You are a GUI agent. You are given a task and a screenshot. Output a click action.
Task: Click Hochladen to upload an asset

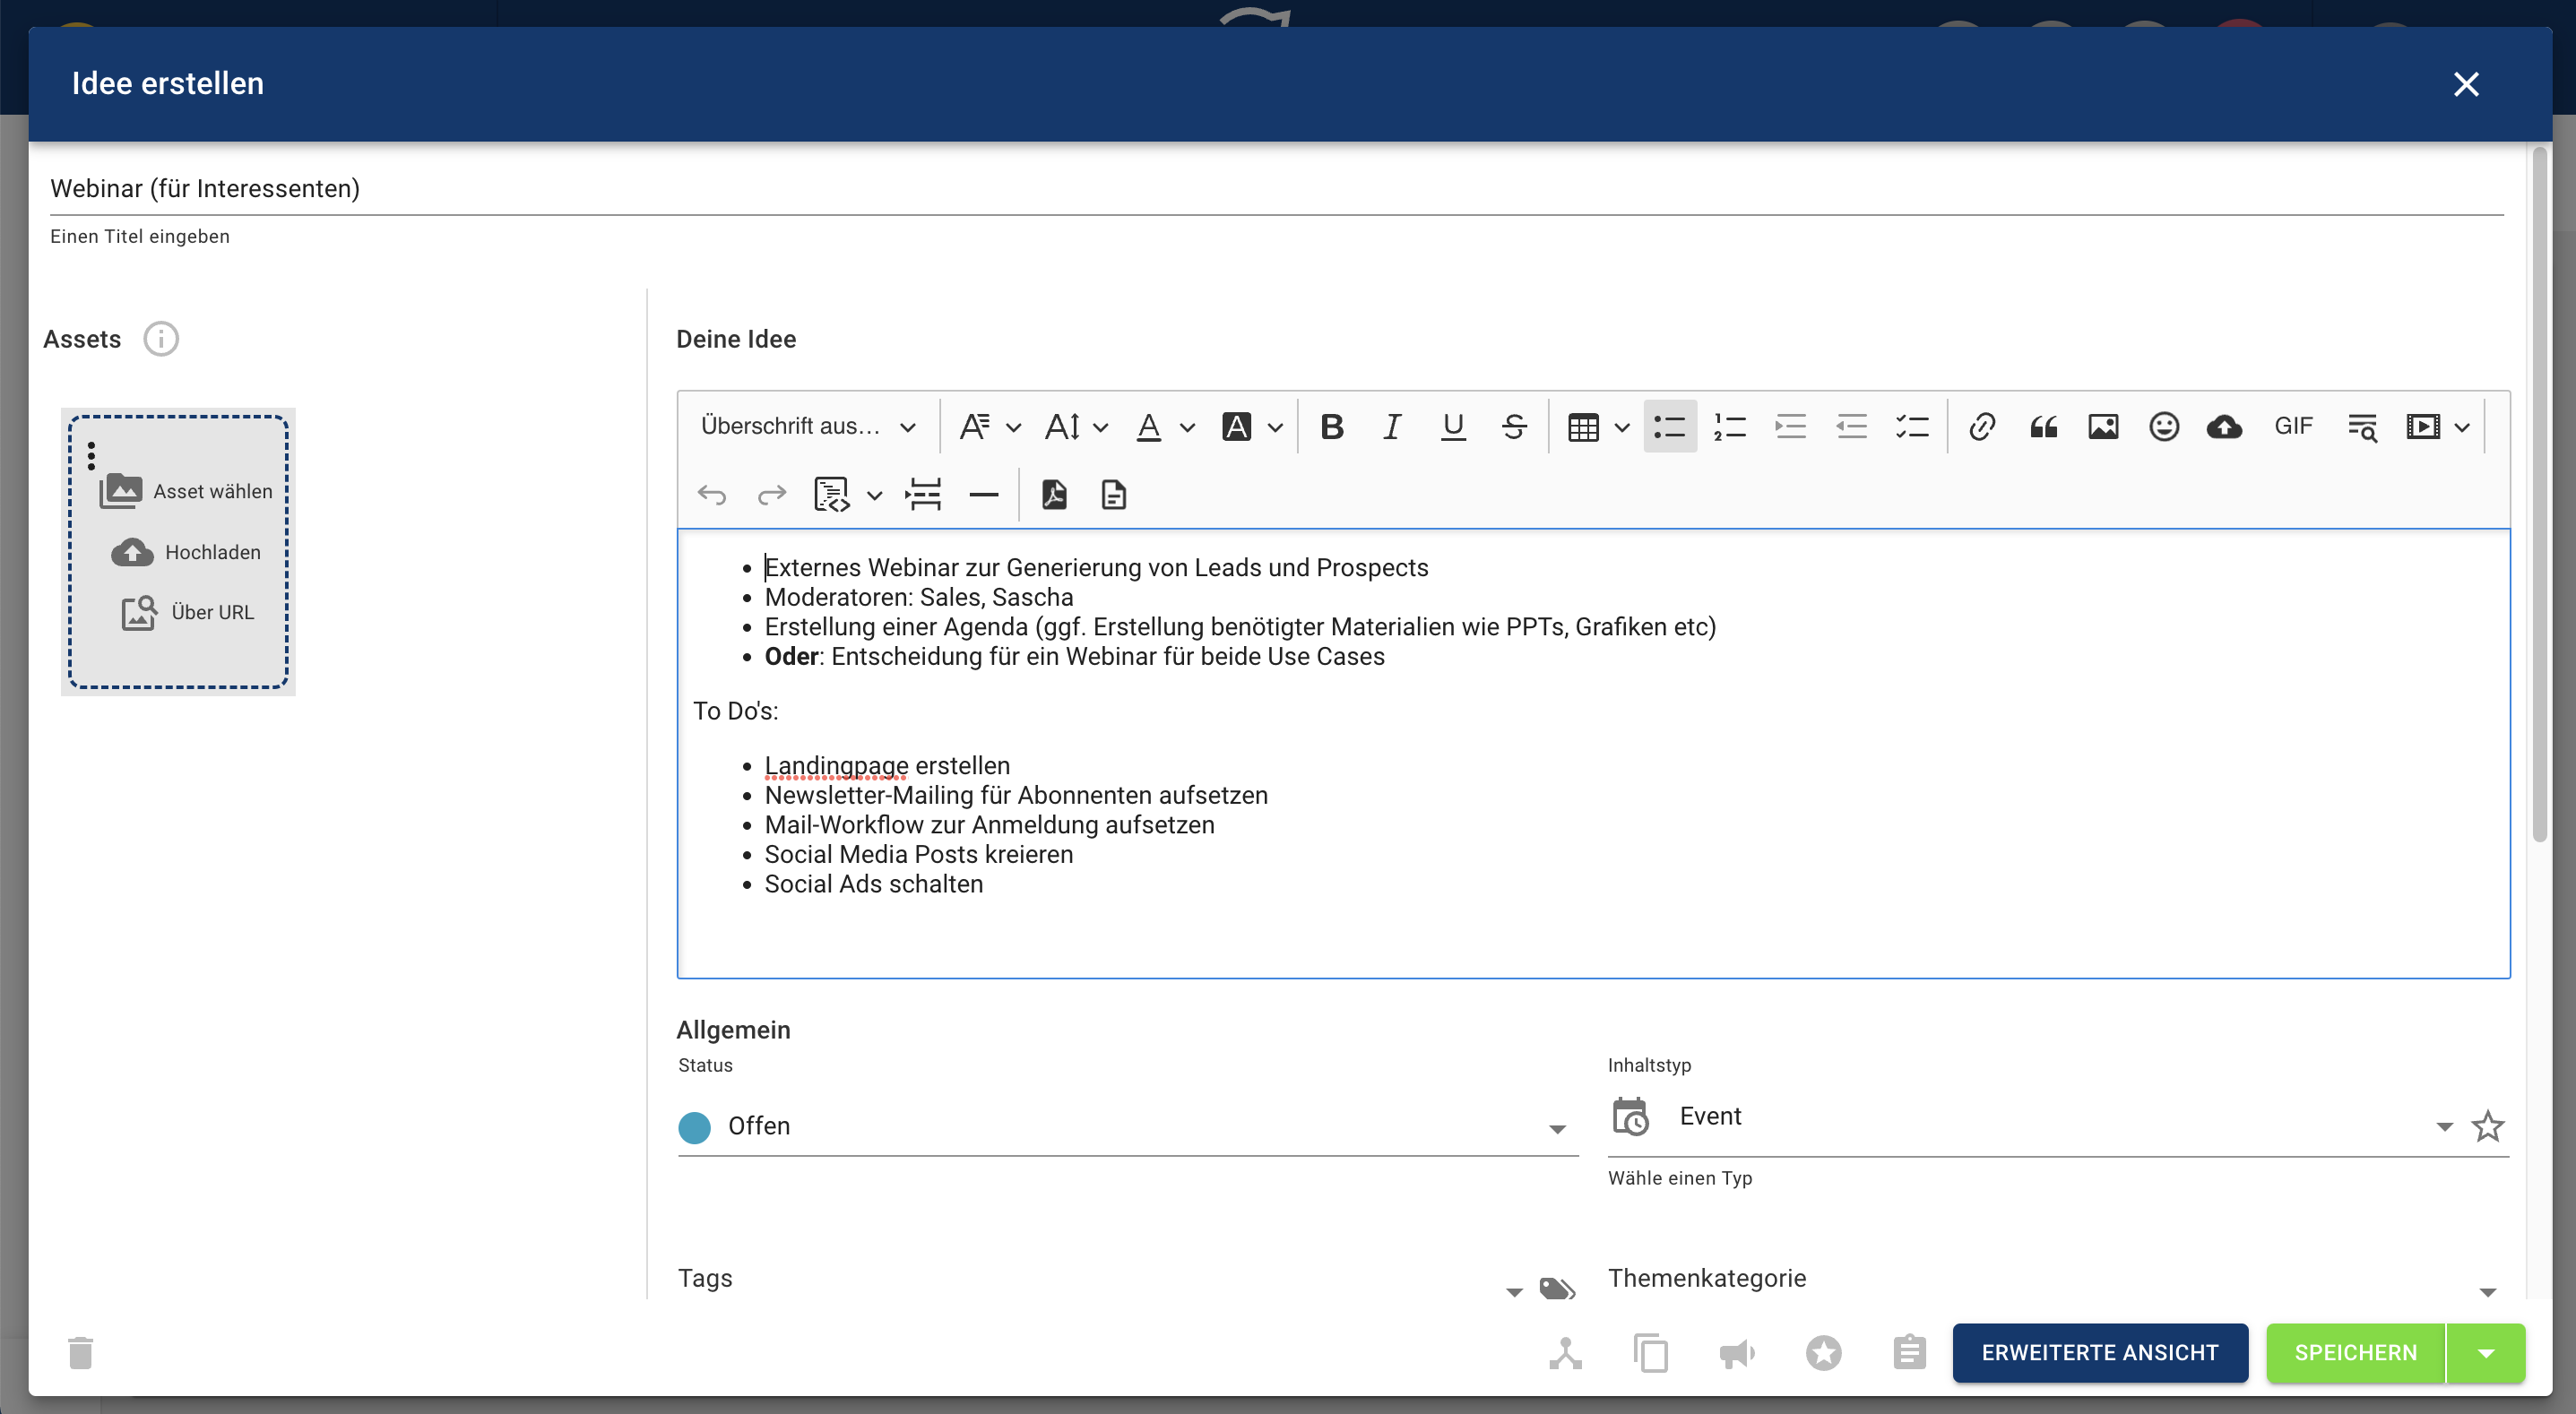tap(186, 552)
